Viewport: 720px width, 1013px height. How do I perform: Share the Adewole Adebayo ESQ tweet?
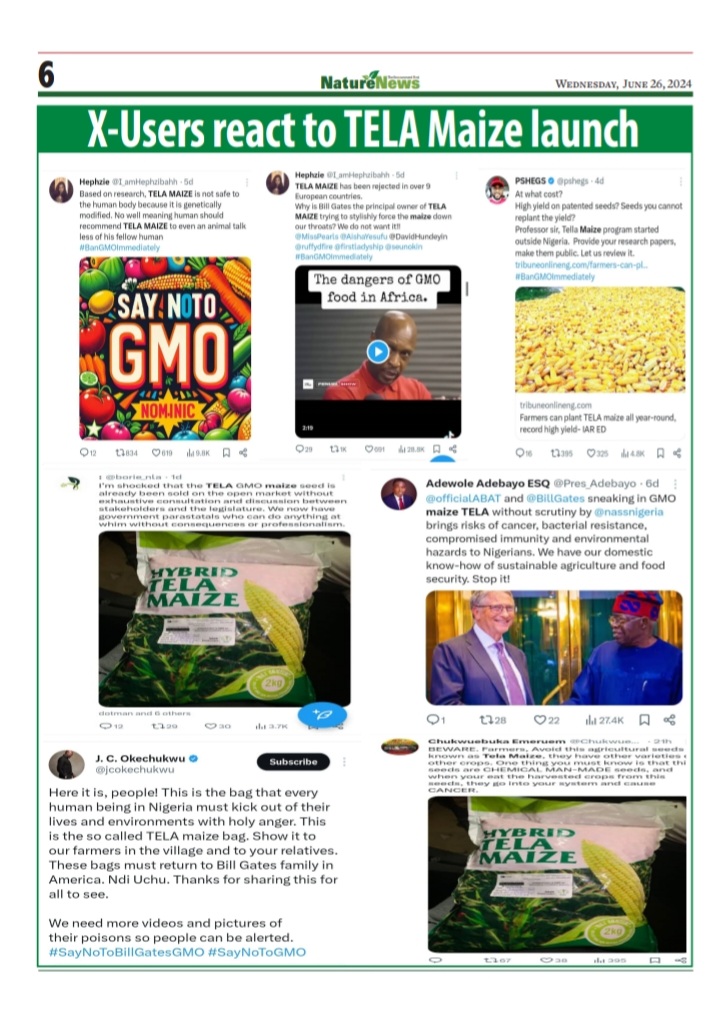click(x=670, y=720)
